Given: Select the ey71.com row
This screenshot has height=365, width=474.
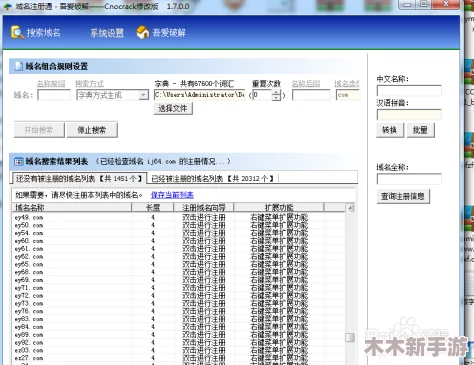Looking at the screenshot, I should (x=179, y=288).
